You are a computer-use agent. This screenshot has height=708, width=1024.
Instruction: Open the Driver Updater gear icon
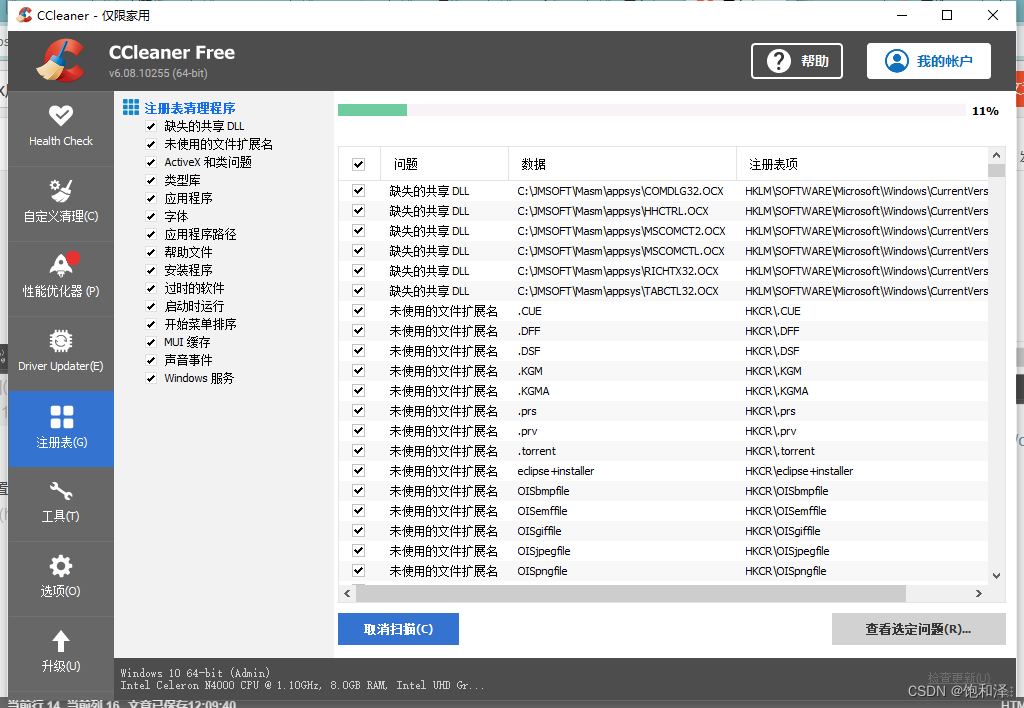[x=61, y=341]
